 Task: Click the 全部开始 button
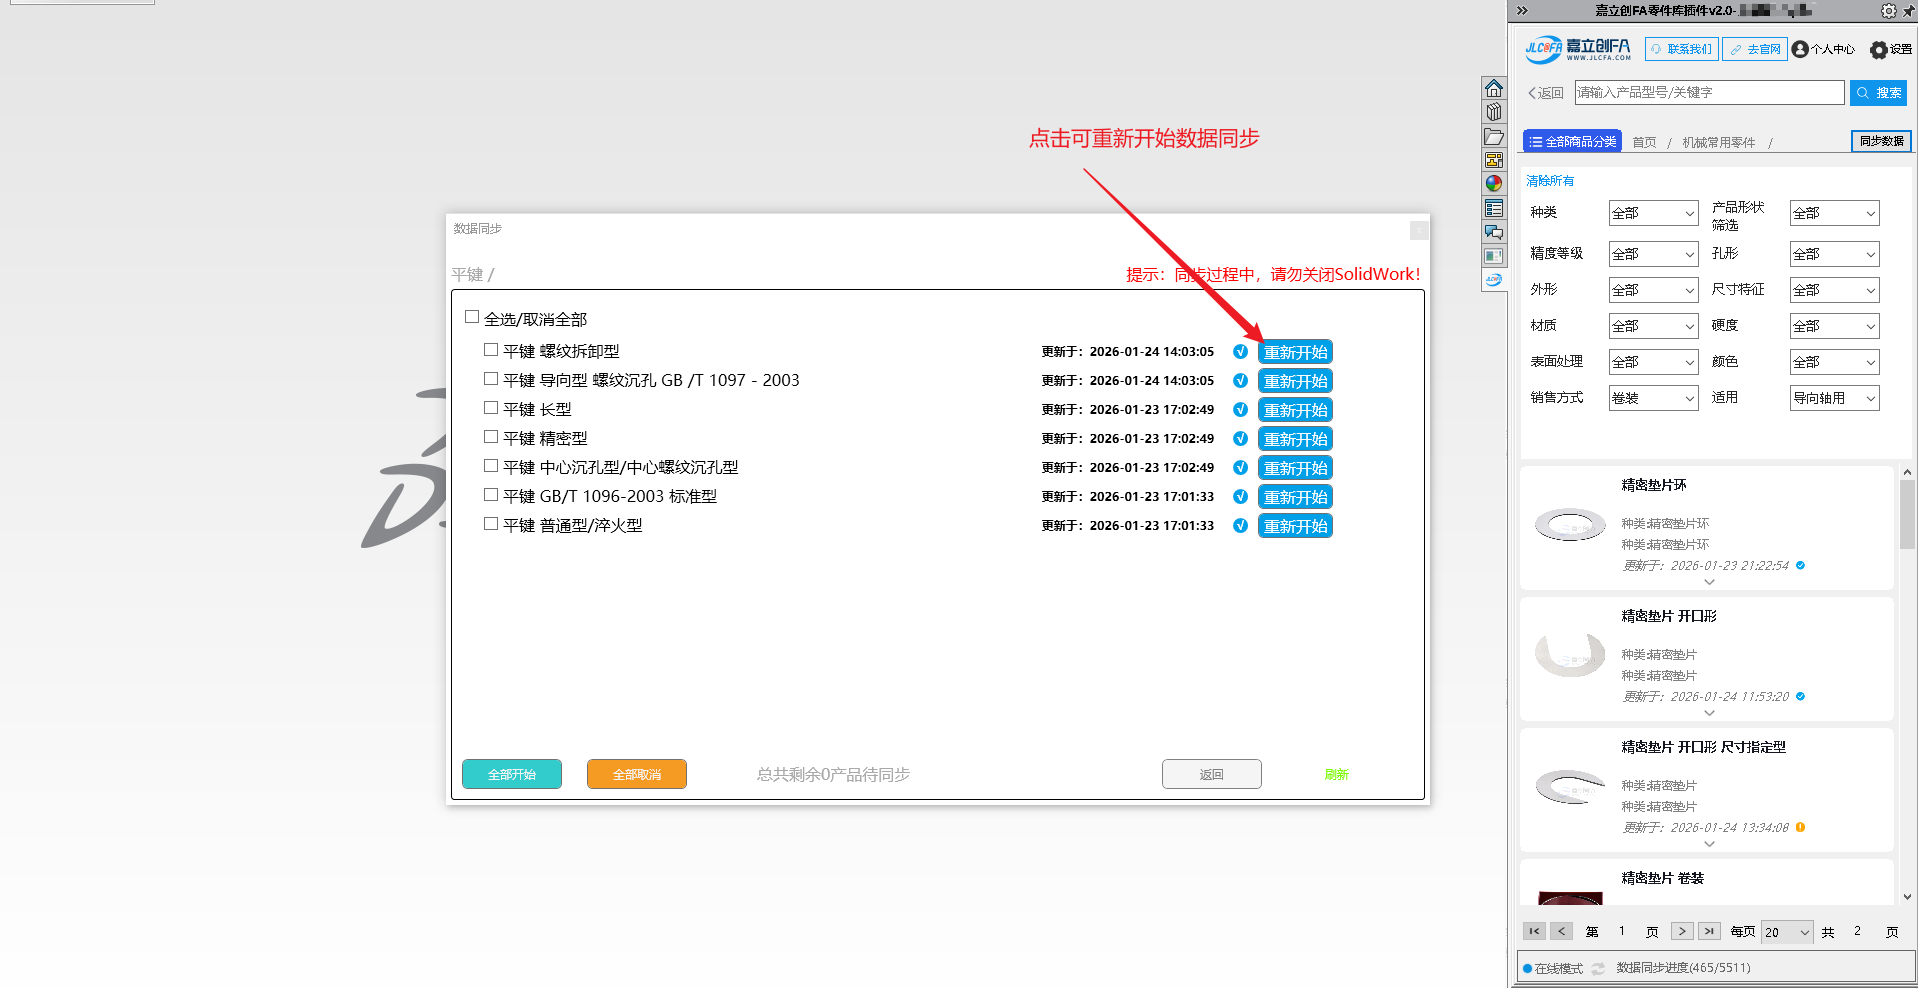pyautogui.click(x=512, y=774)
